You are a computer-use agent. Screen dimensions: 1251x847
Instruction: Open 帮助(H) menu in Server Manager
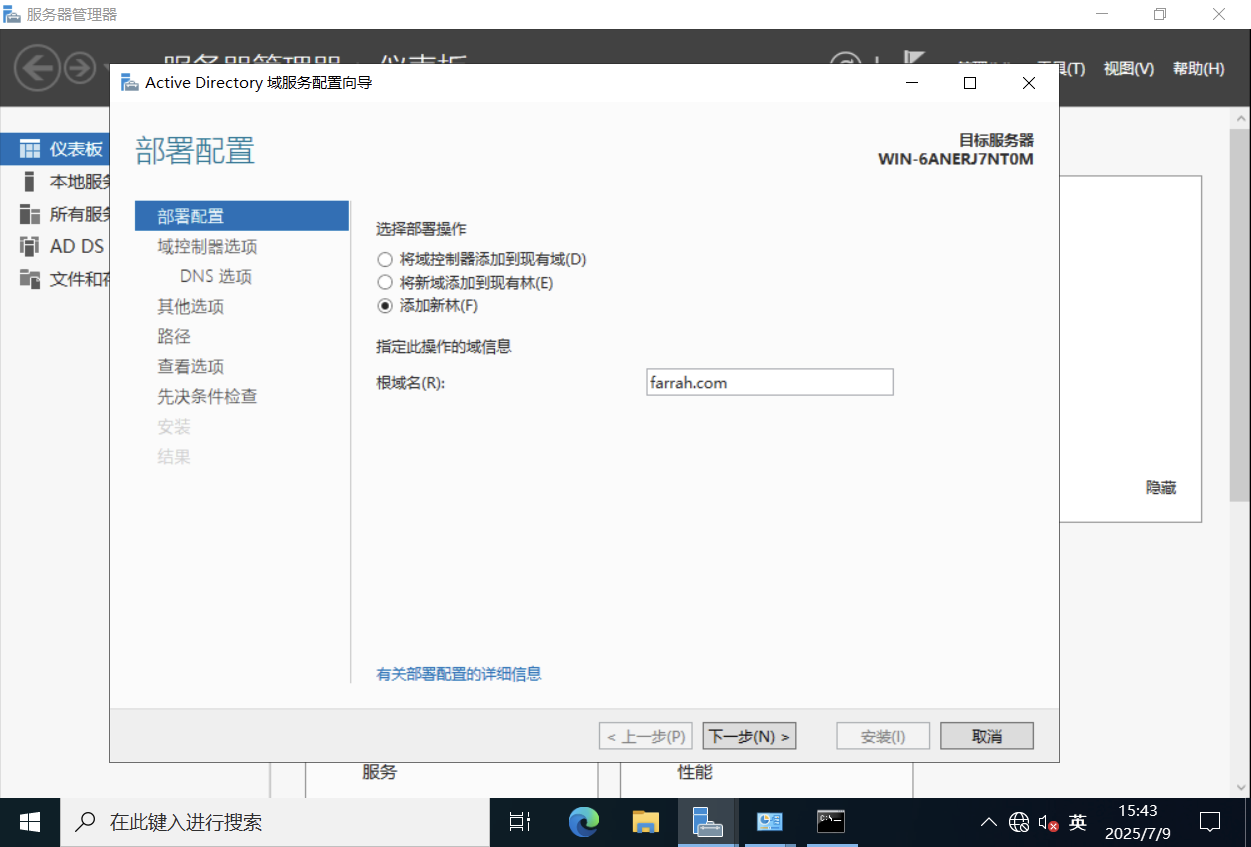[x=1199, y=69]
